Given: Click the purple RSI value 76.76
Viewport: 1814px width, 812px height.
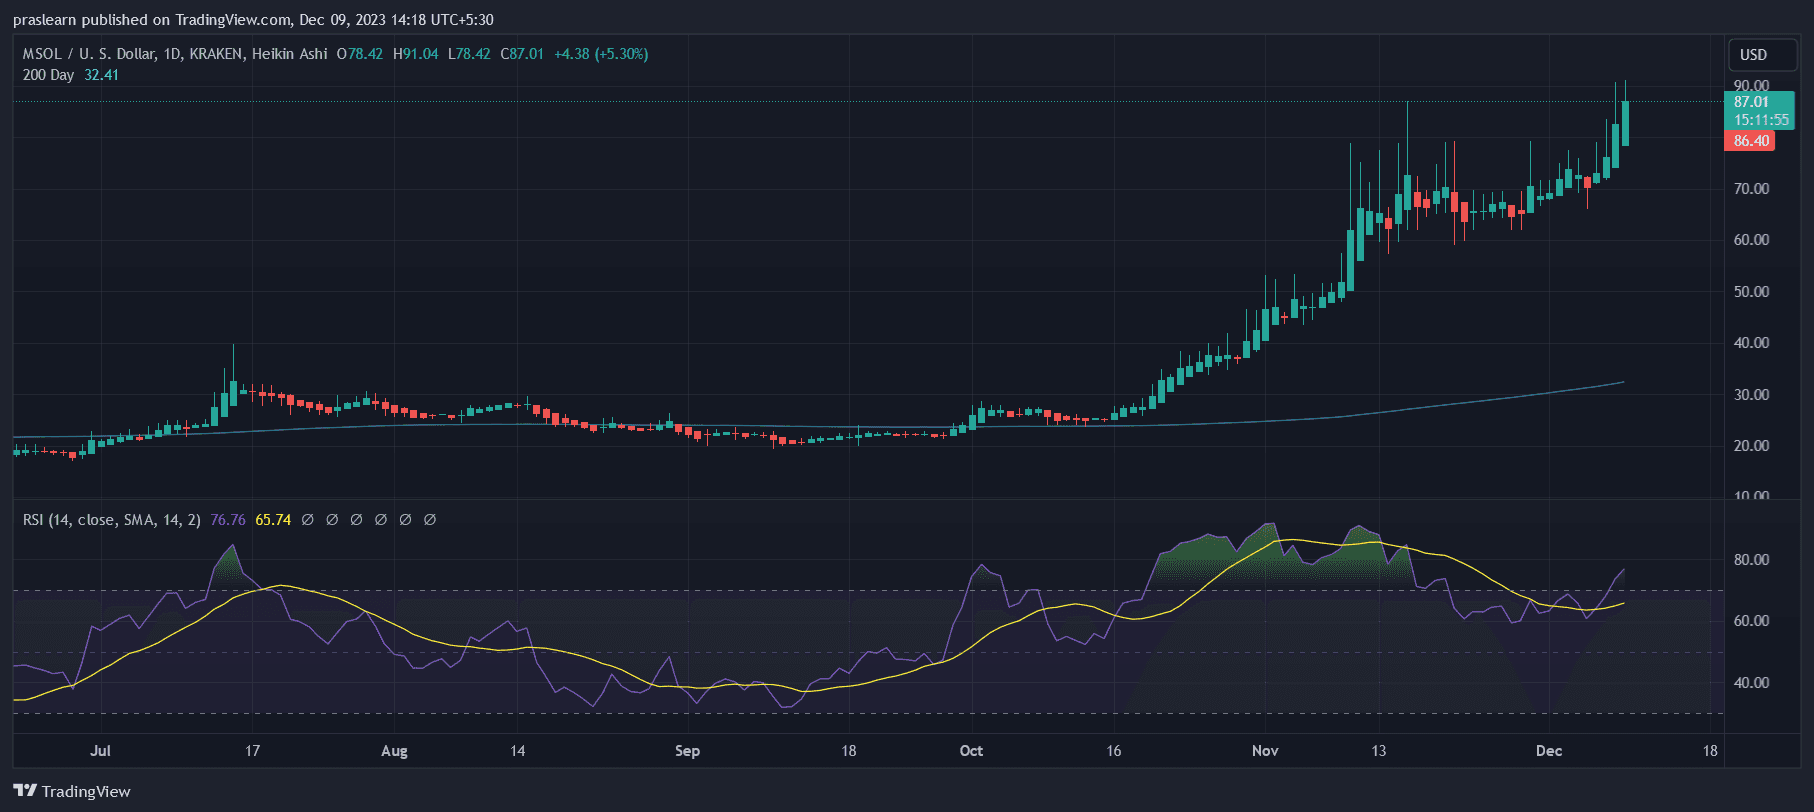Looking at the screenshot, I should click(228, 520).
